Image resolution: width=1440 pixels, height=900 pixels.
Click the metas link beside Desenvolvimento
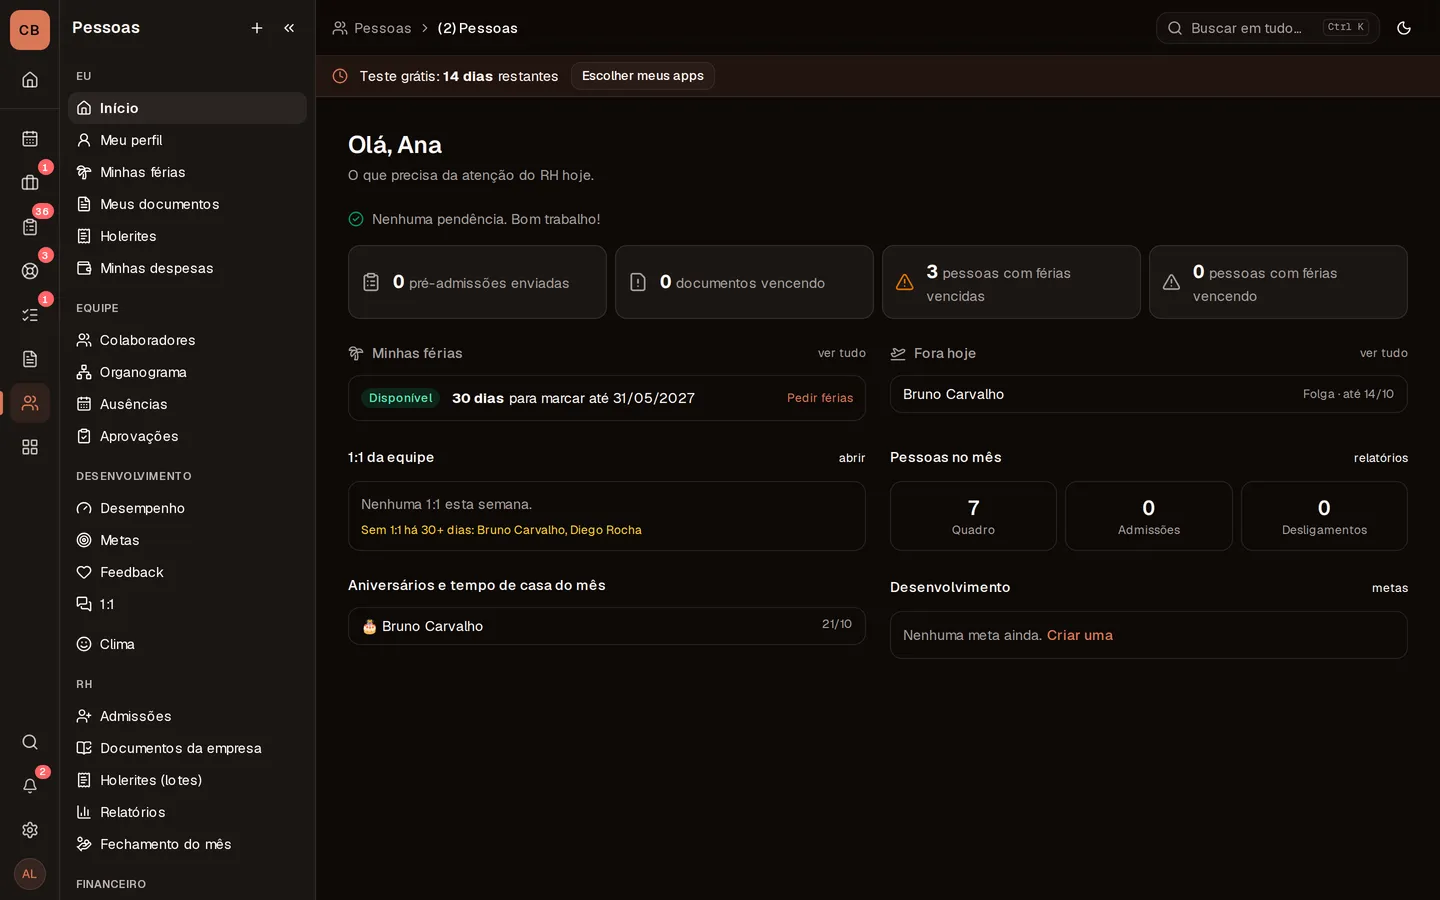pyautogui.click(x=1390, y=588)
